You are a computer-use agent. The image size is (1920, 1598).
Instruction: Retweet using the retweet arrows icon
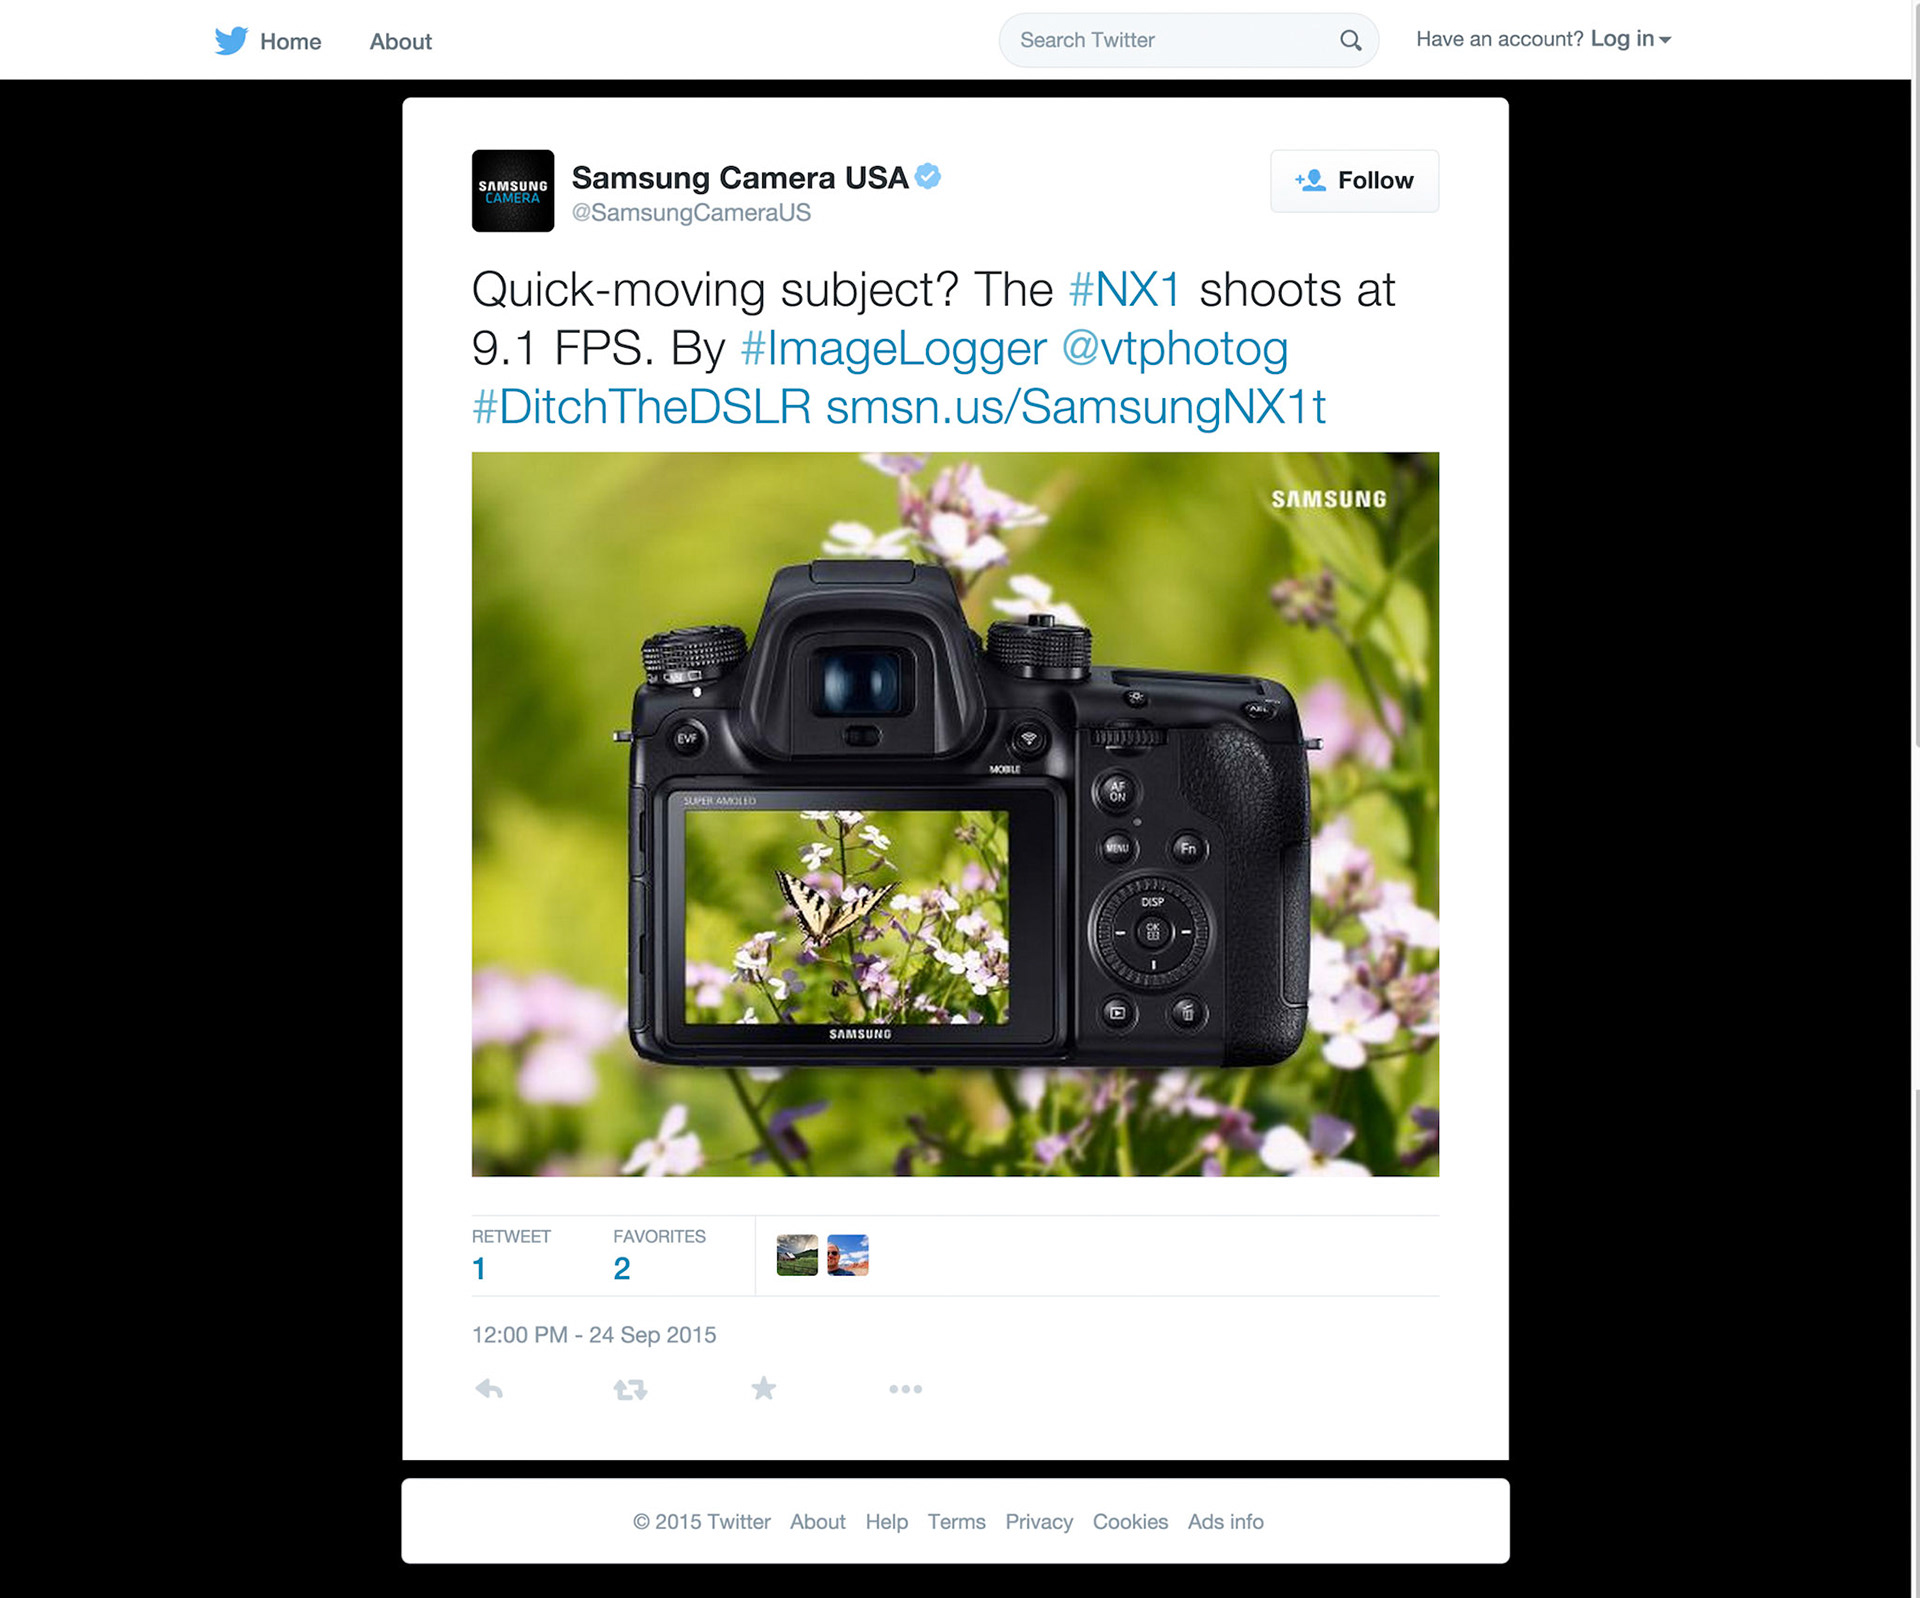(x=630, y=1389)
